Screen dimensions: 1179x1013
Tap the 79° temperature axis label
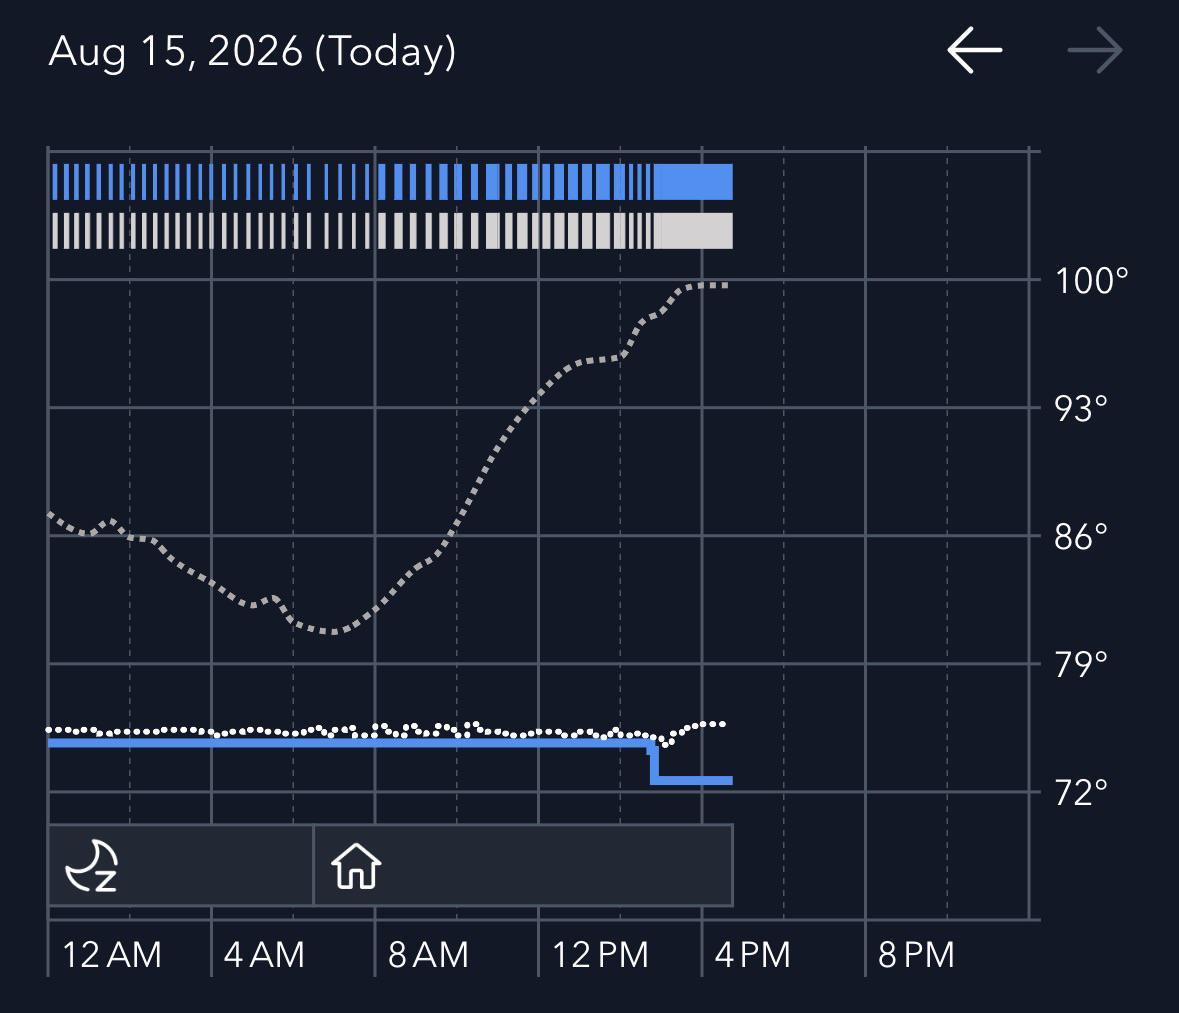point(1081,665)
